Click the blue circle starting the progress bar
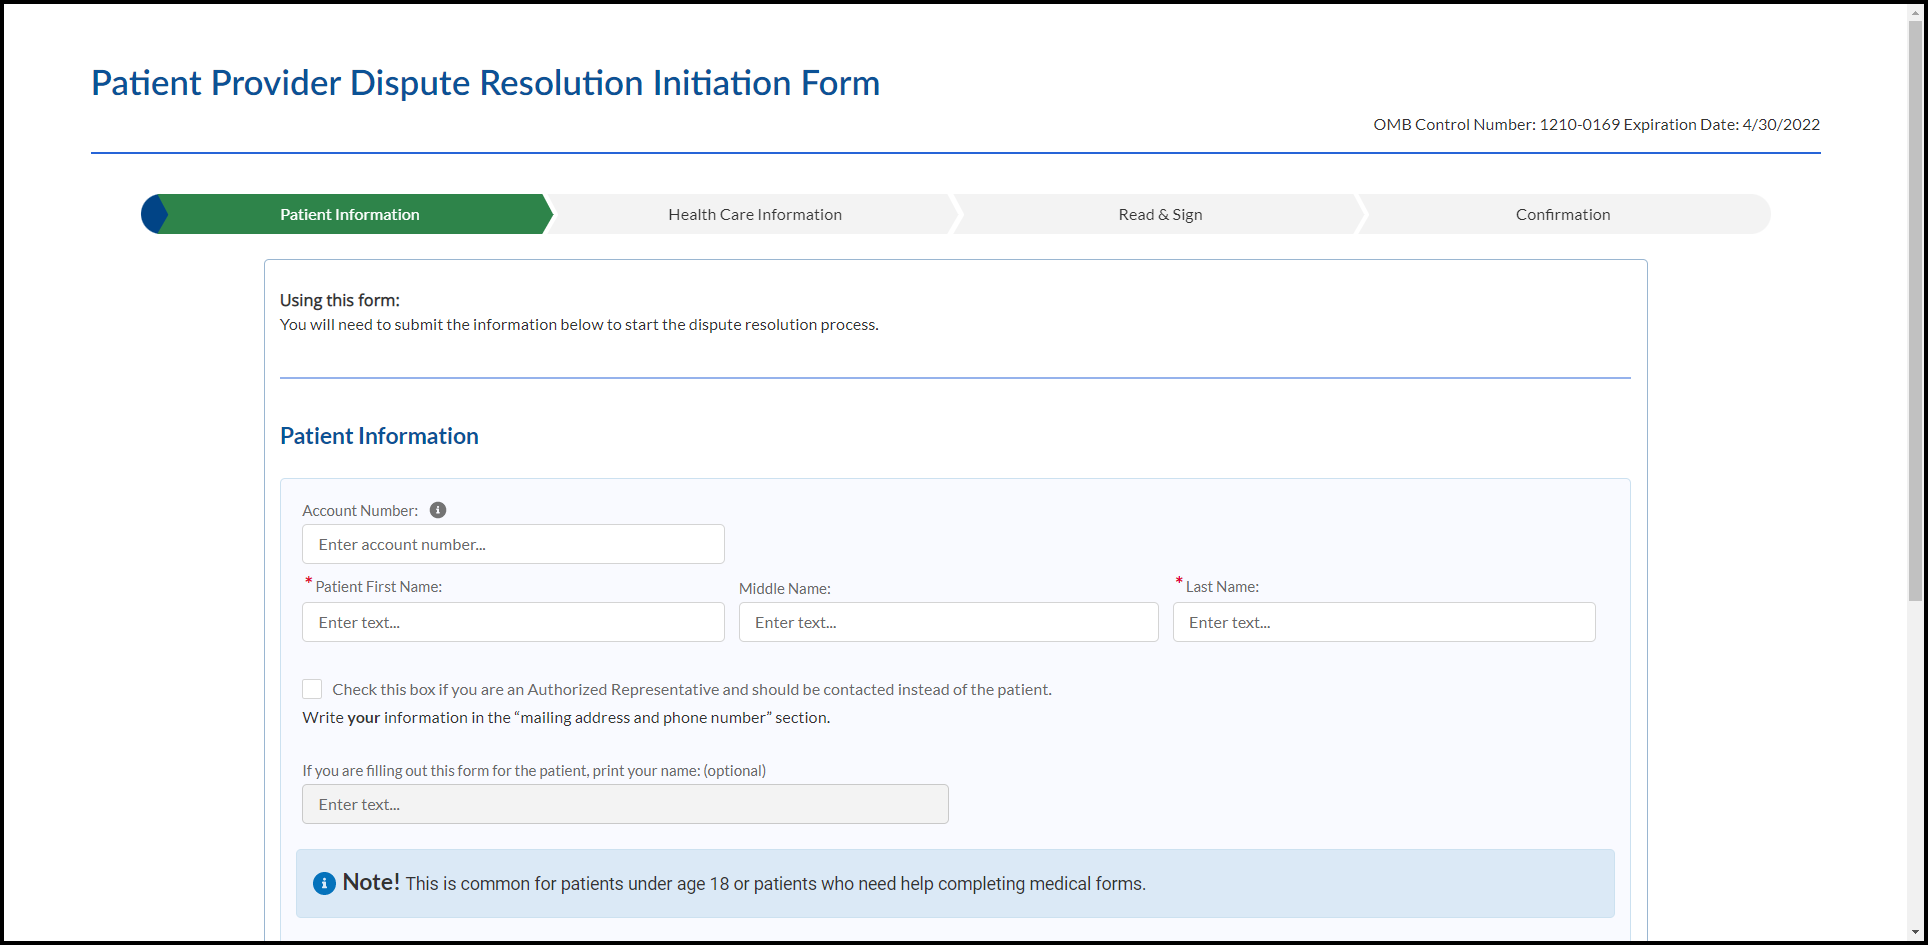1928x945 pixels. tap(152, 214)
